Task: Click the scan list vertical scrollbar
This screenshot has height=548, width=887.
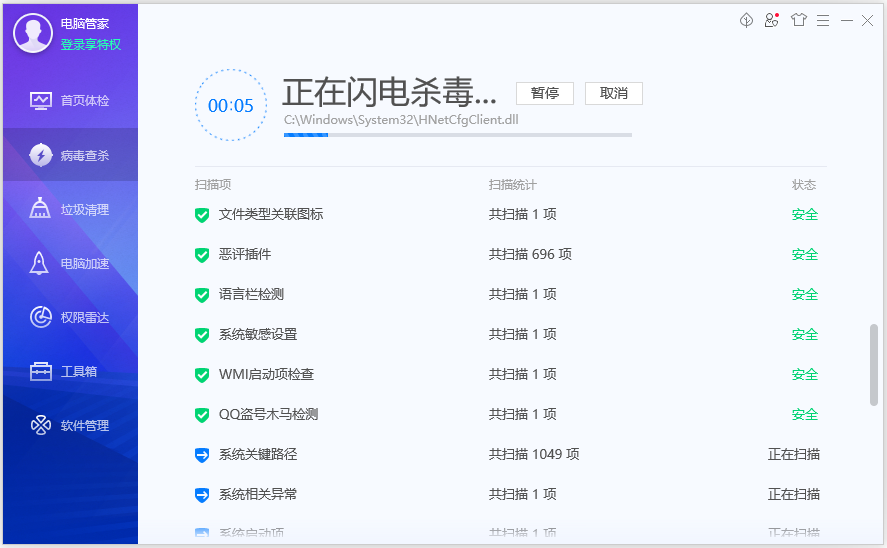Action: 874,364
